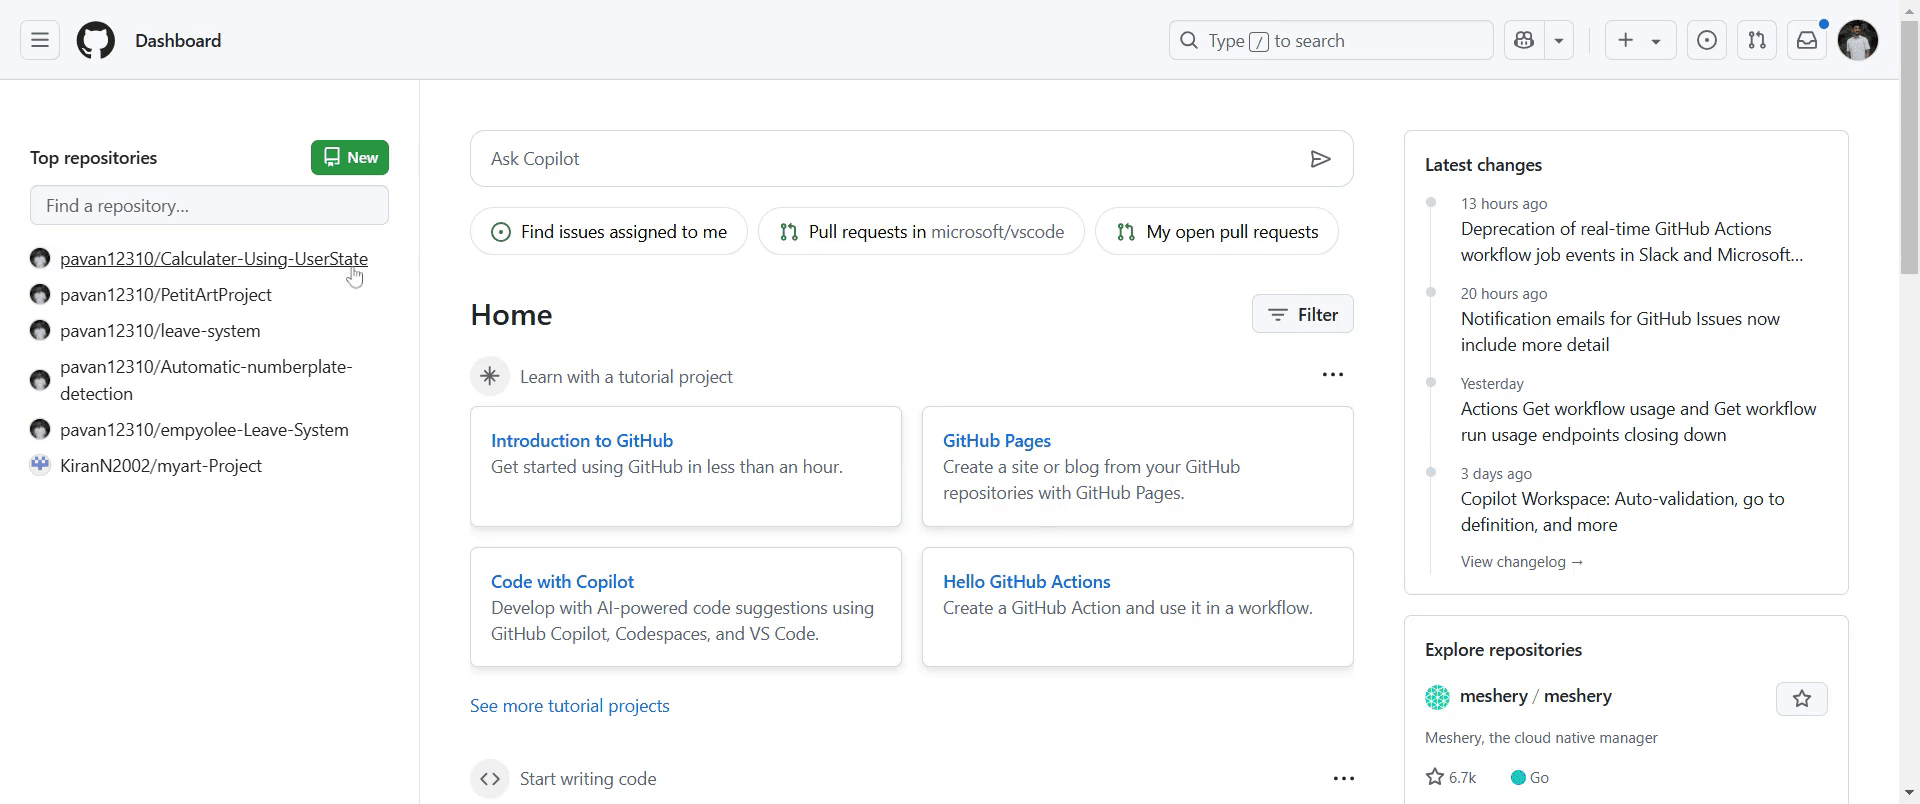The image size is (1920, 804).
Task: Open tutorial project section options menu
Action: pyautogui.click(x=1333, y=375)
